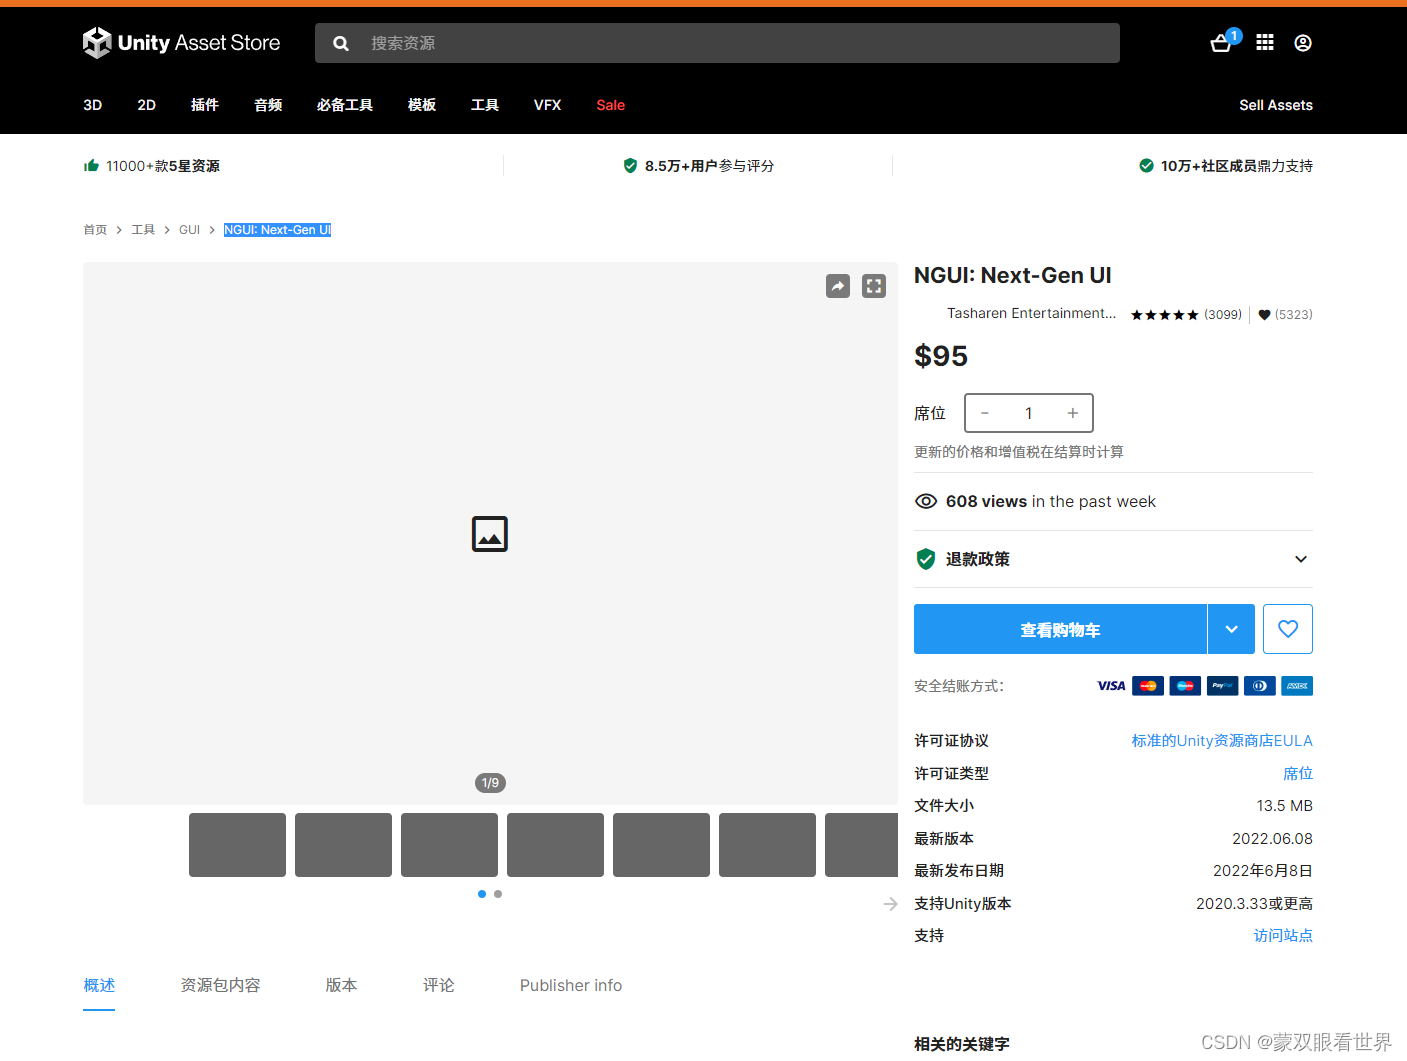Select the third preview thumbnail
This screenshot has width=1407, height=1061.
click(x=449, y=845)
